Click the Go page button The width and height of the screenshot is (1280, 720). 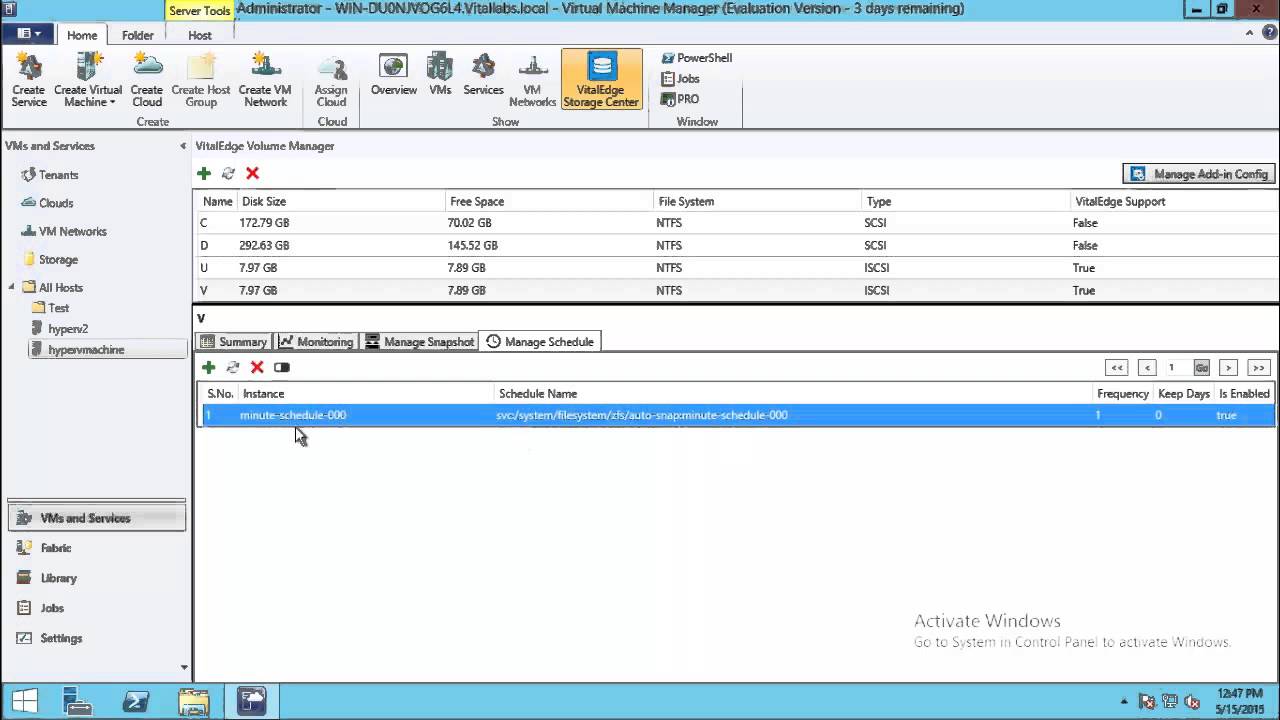[x=1201, y=368]
